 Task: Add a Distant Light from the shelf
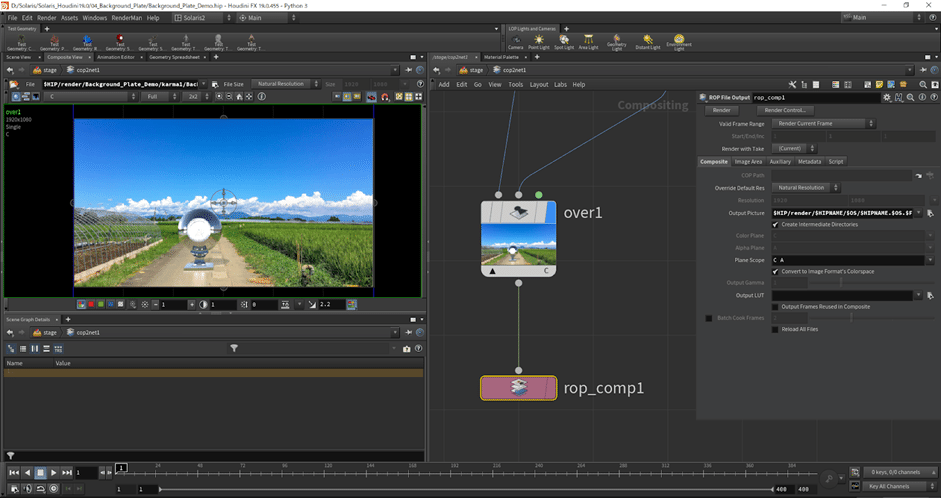click(648, 42)
